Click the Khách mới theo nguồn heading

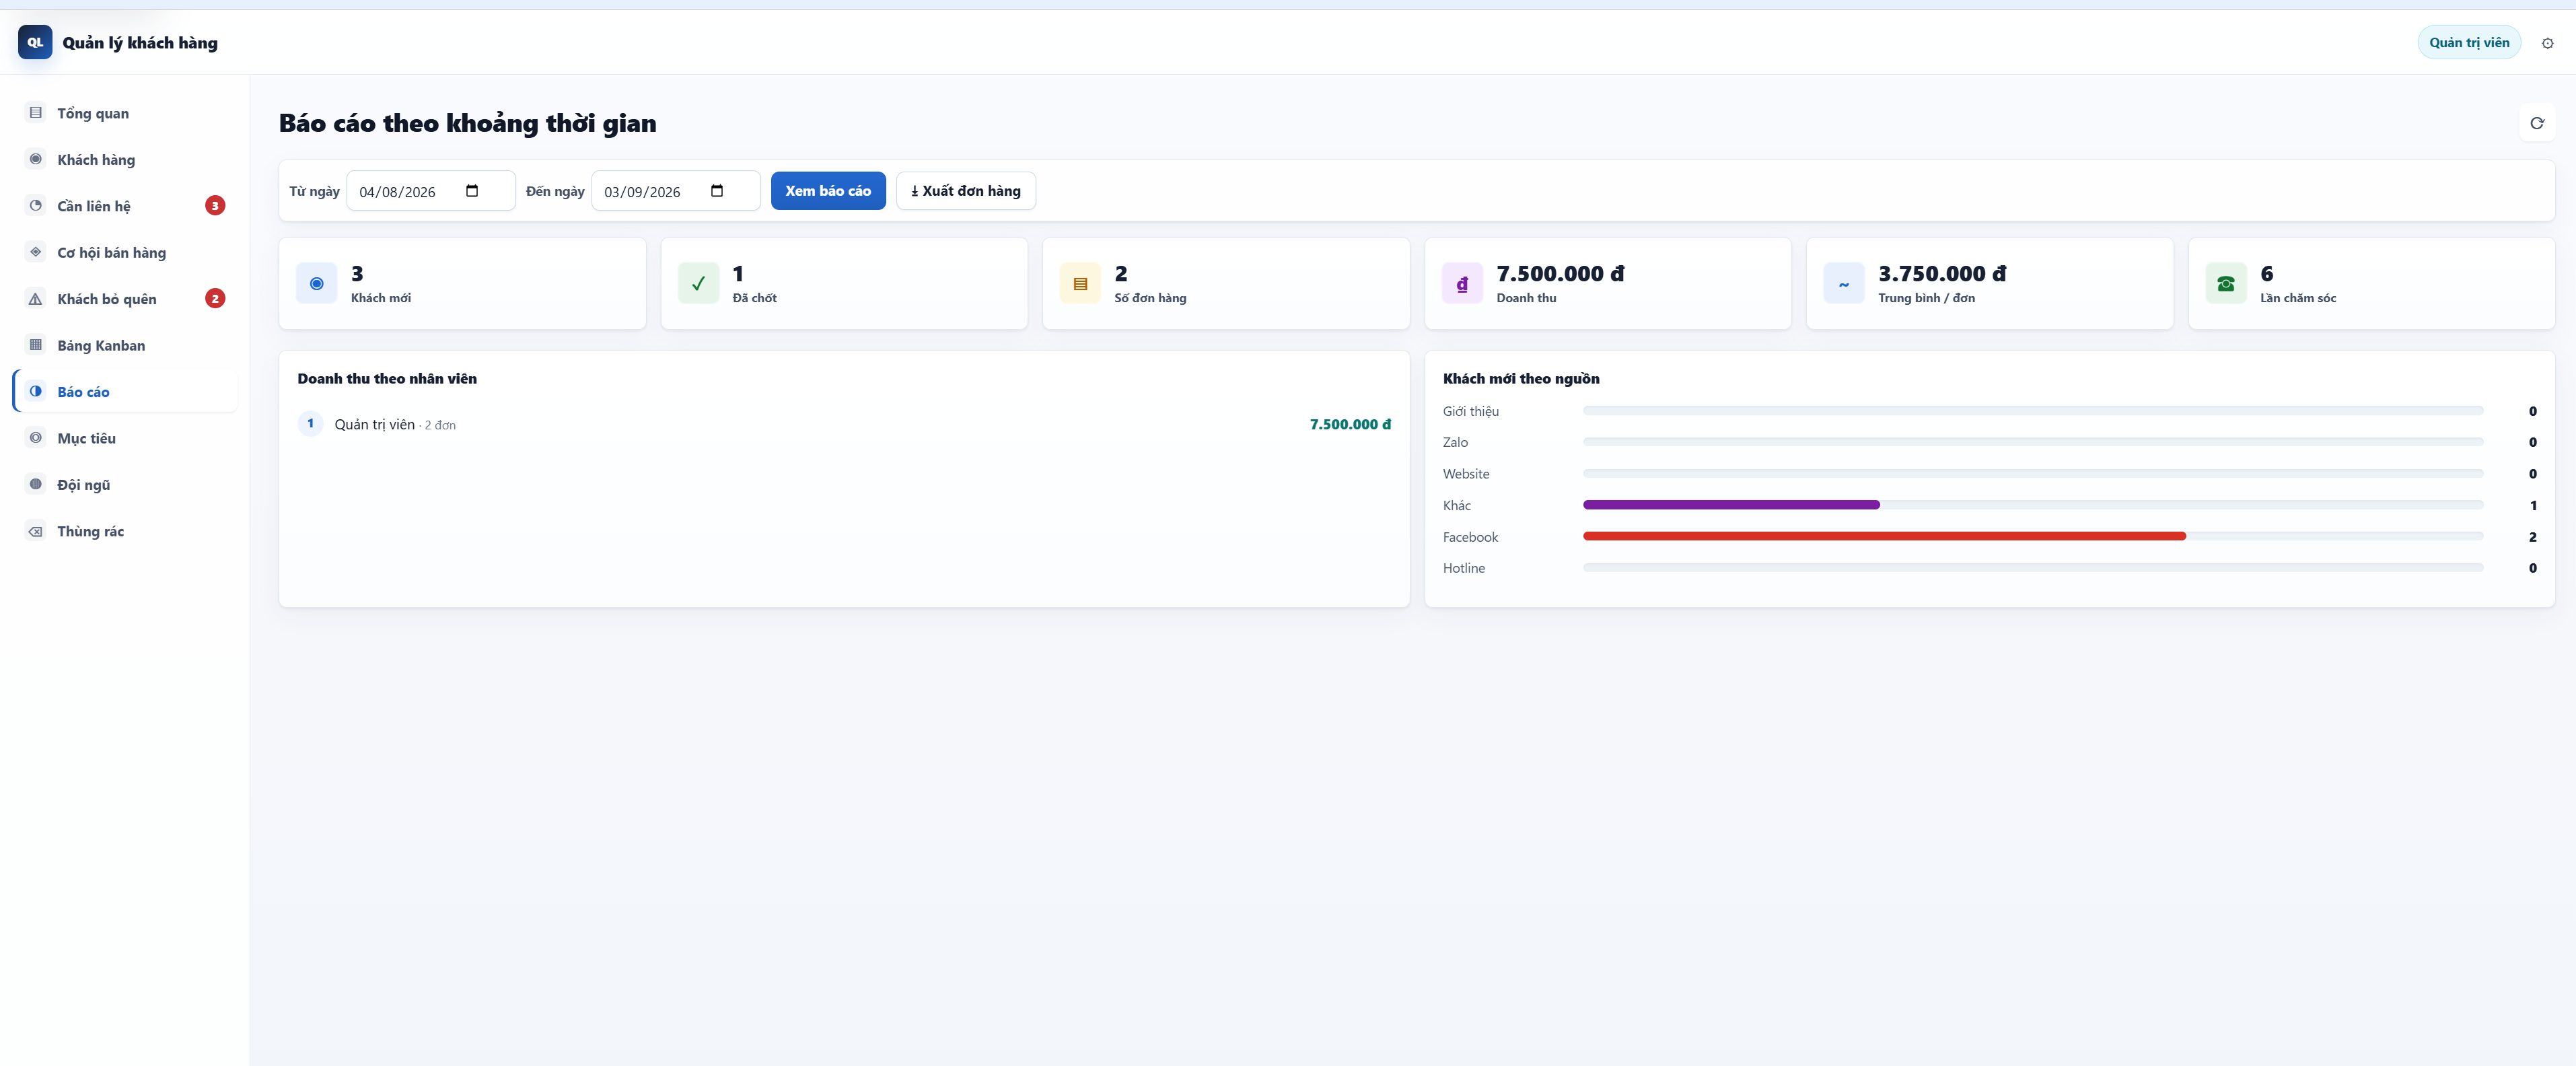click(1521, 379)
